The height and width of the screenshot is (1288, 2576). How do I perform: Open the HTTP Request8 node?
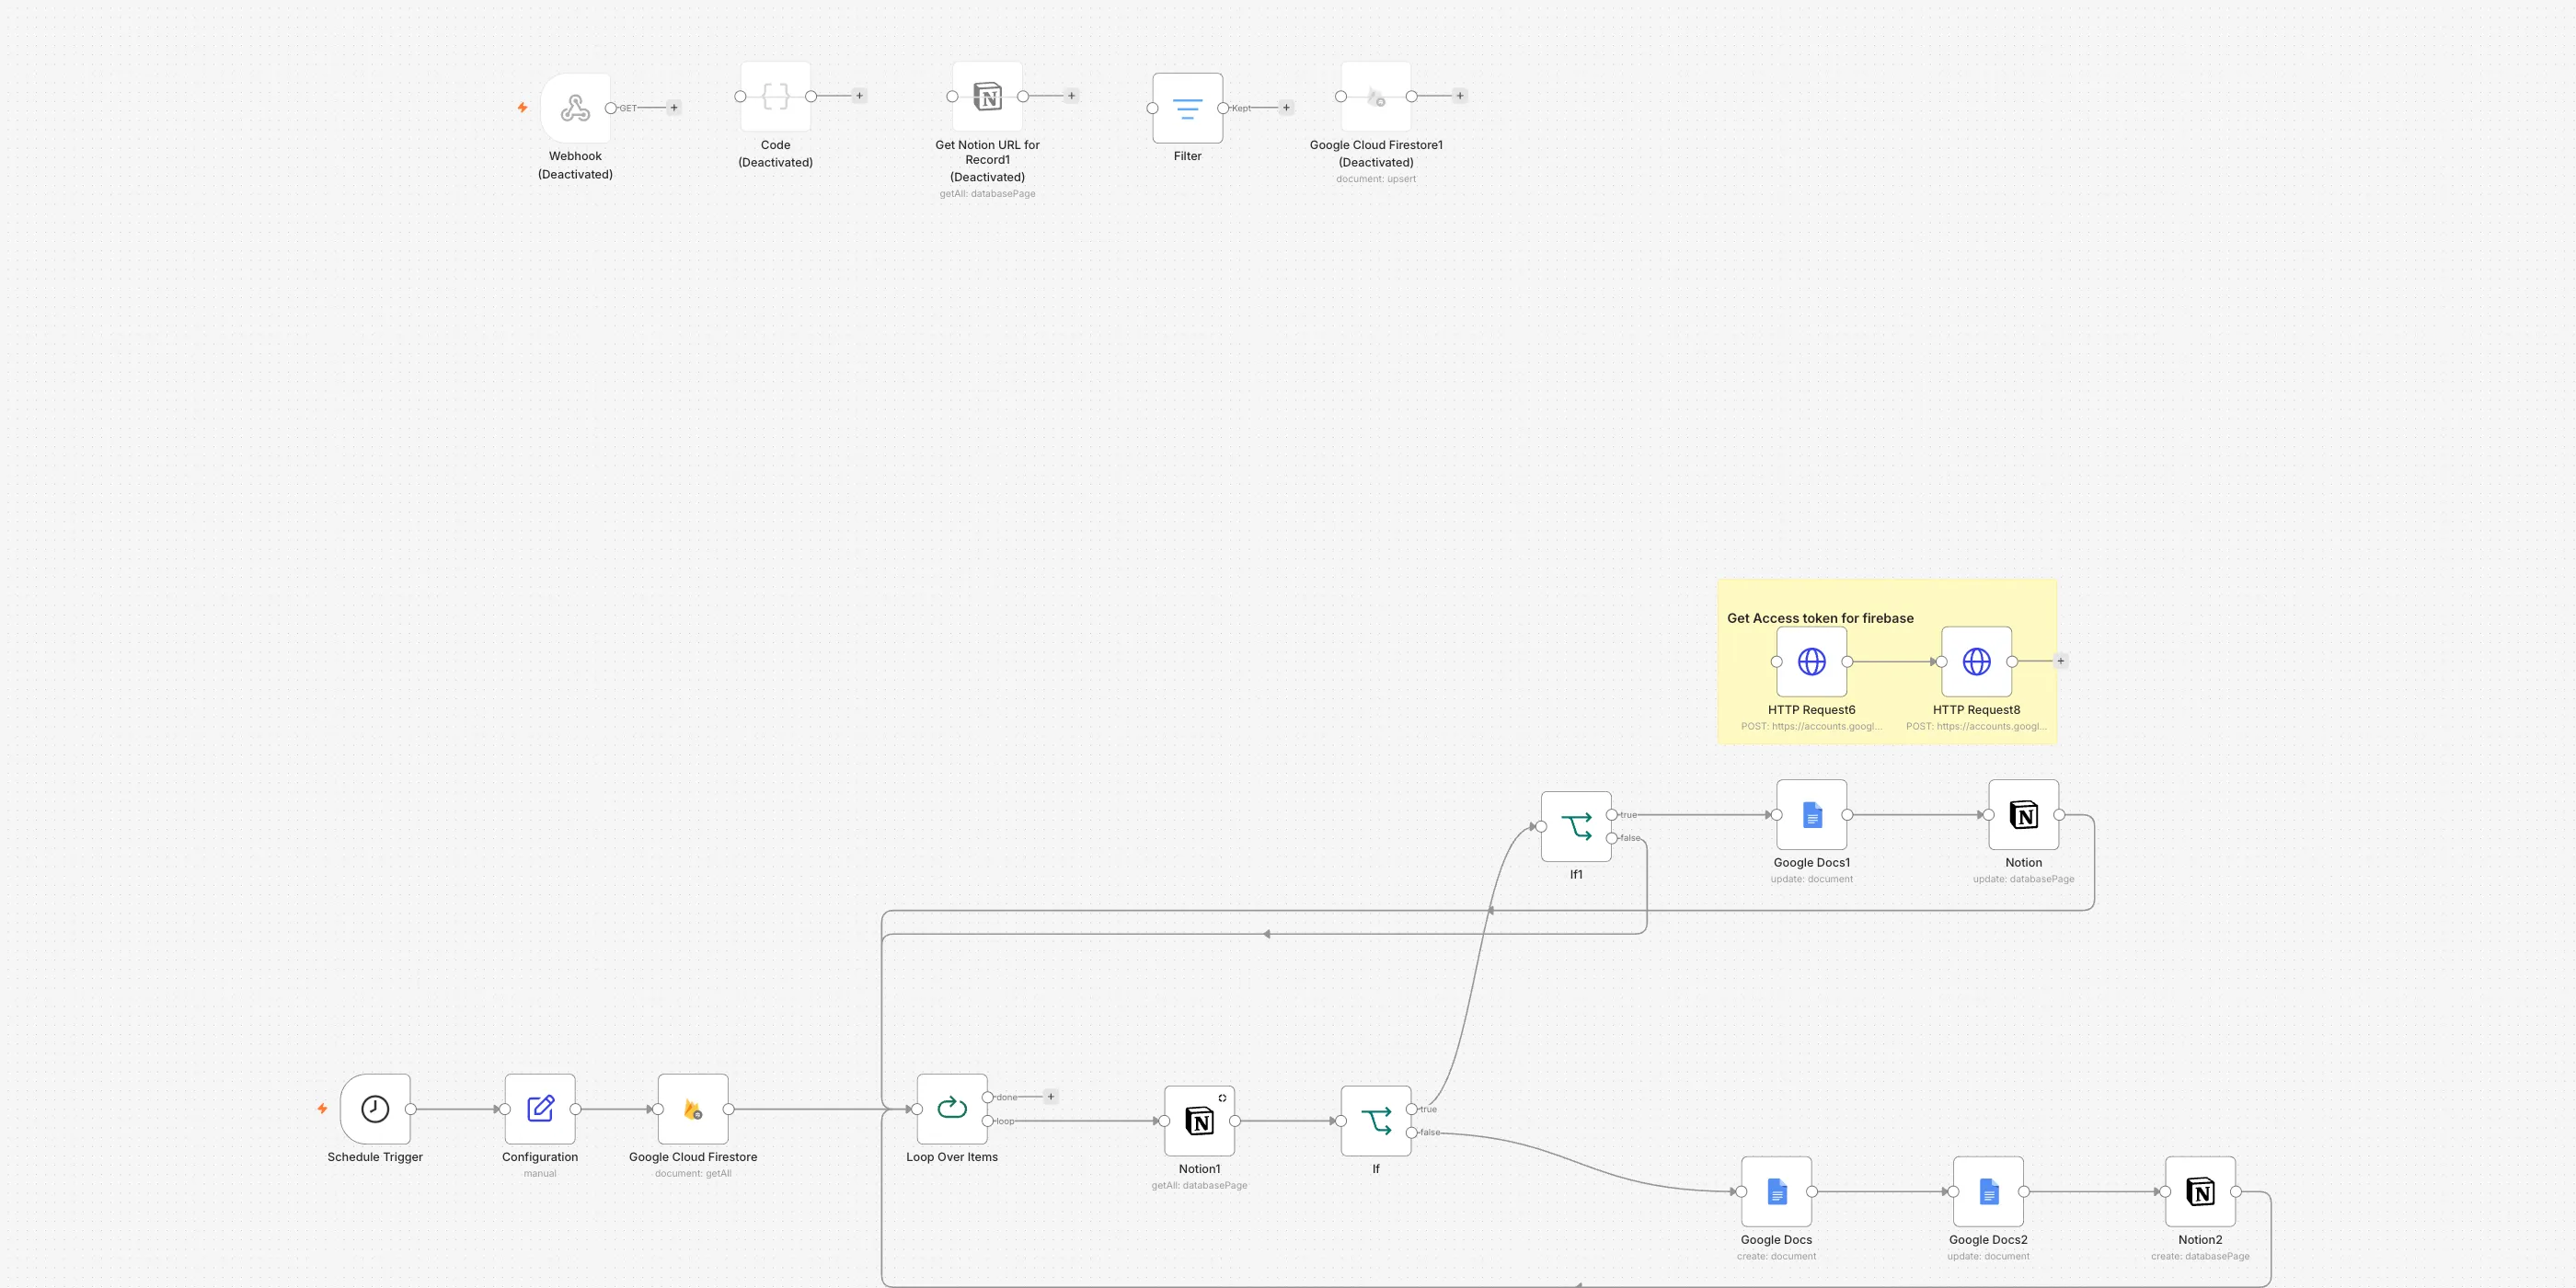(1976, 661)
